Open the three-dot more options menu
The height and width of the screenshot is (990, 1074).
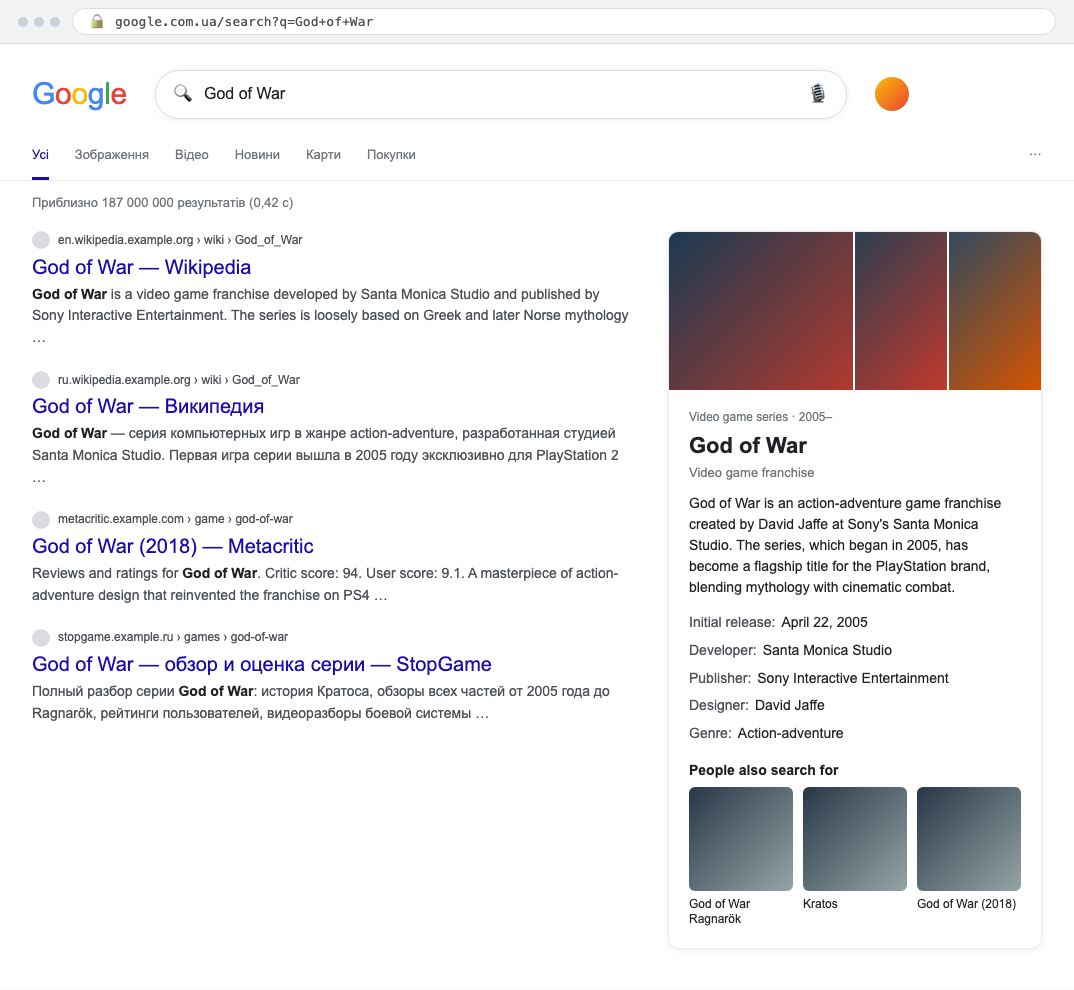click(x=1035, y=154)
